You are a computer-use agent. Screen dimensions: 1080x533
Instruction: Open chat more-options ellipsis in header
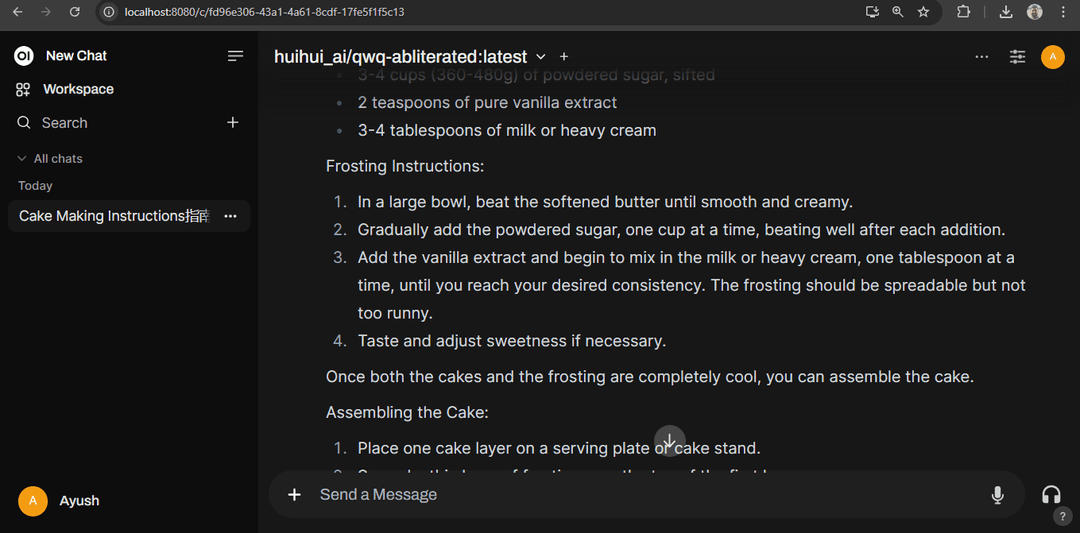pyautogui.click(x=982, y=56)
